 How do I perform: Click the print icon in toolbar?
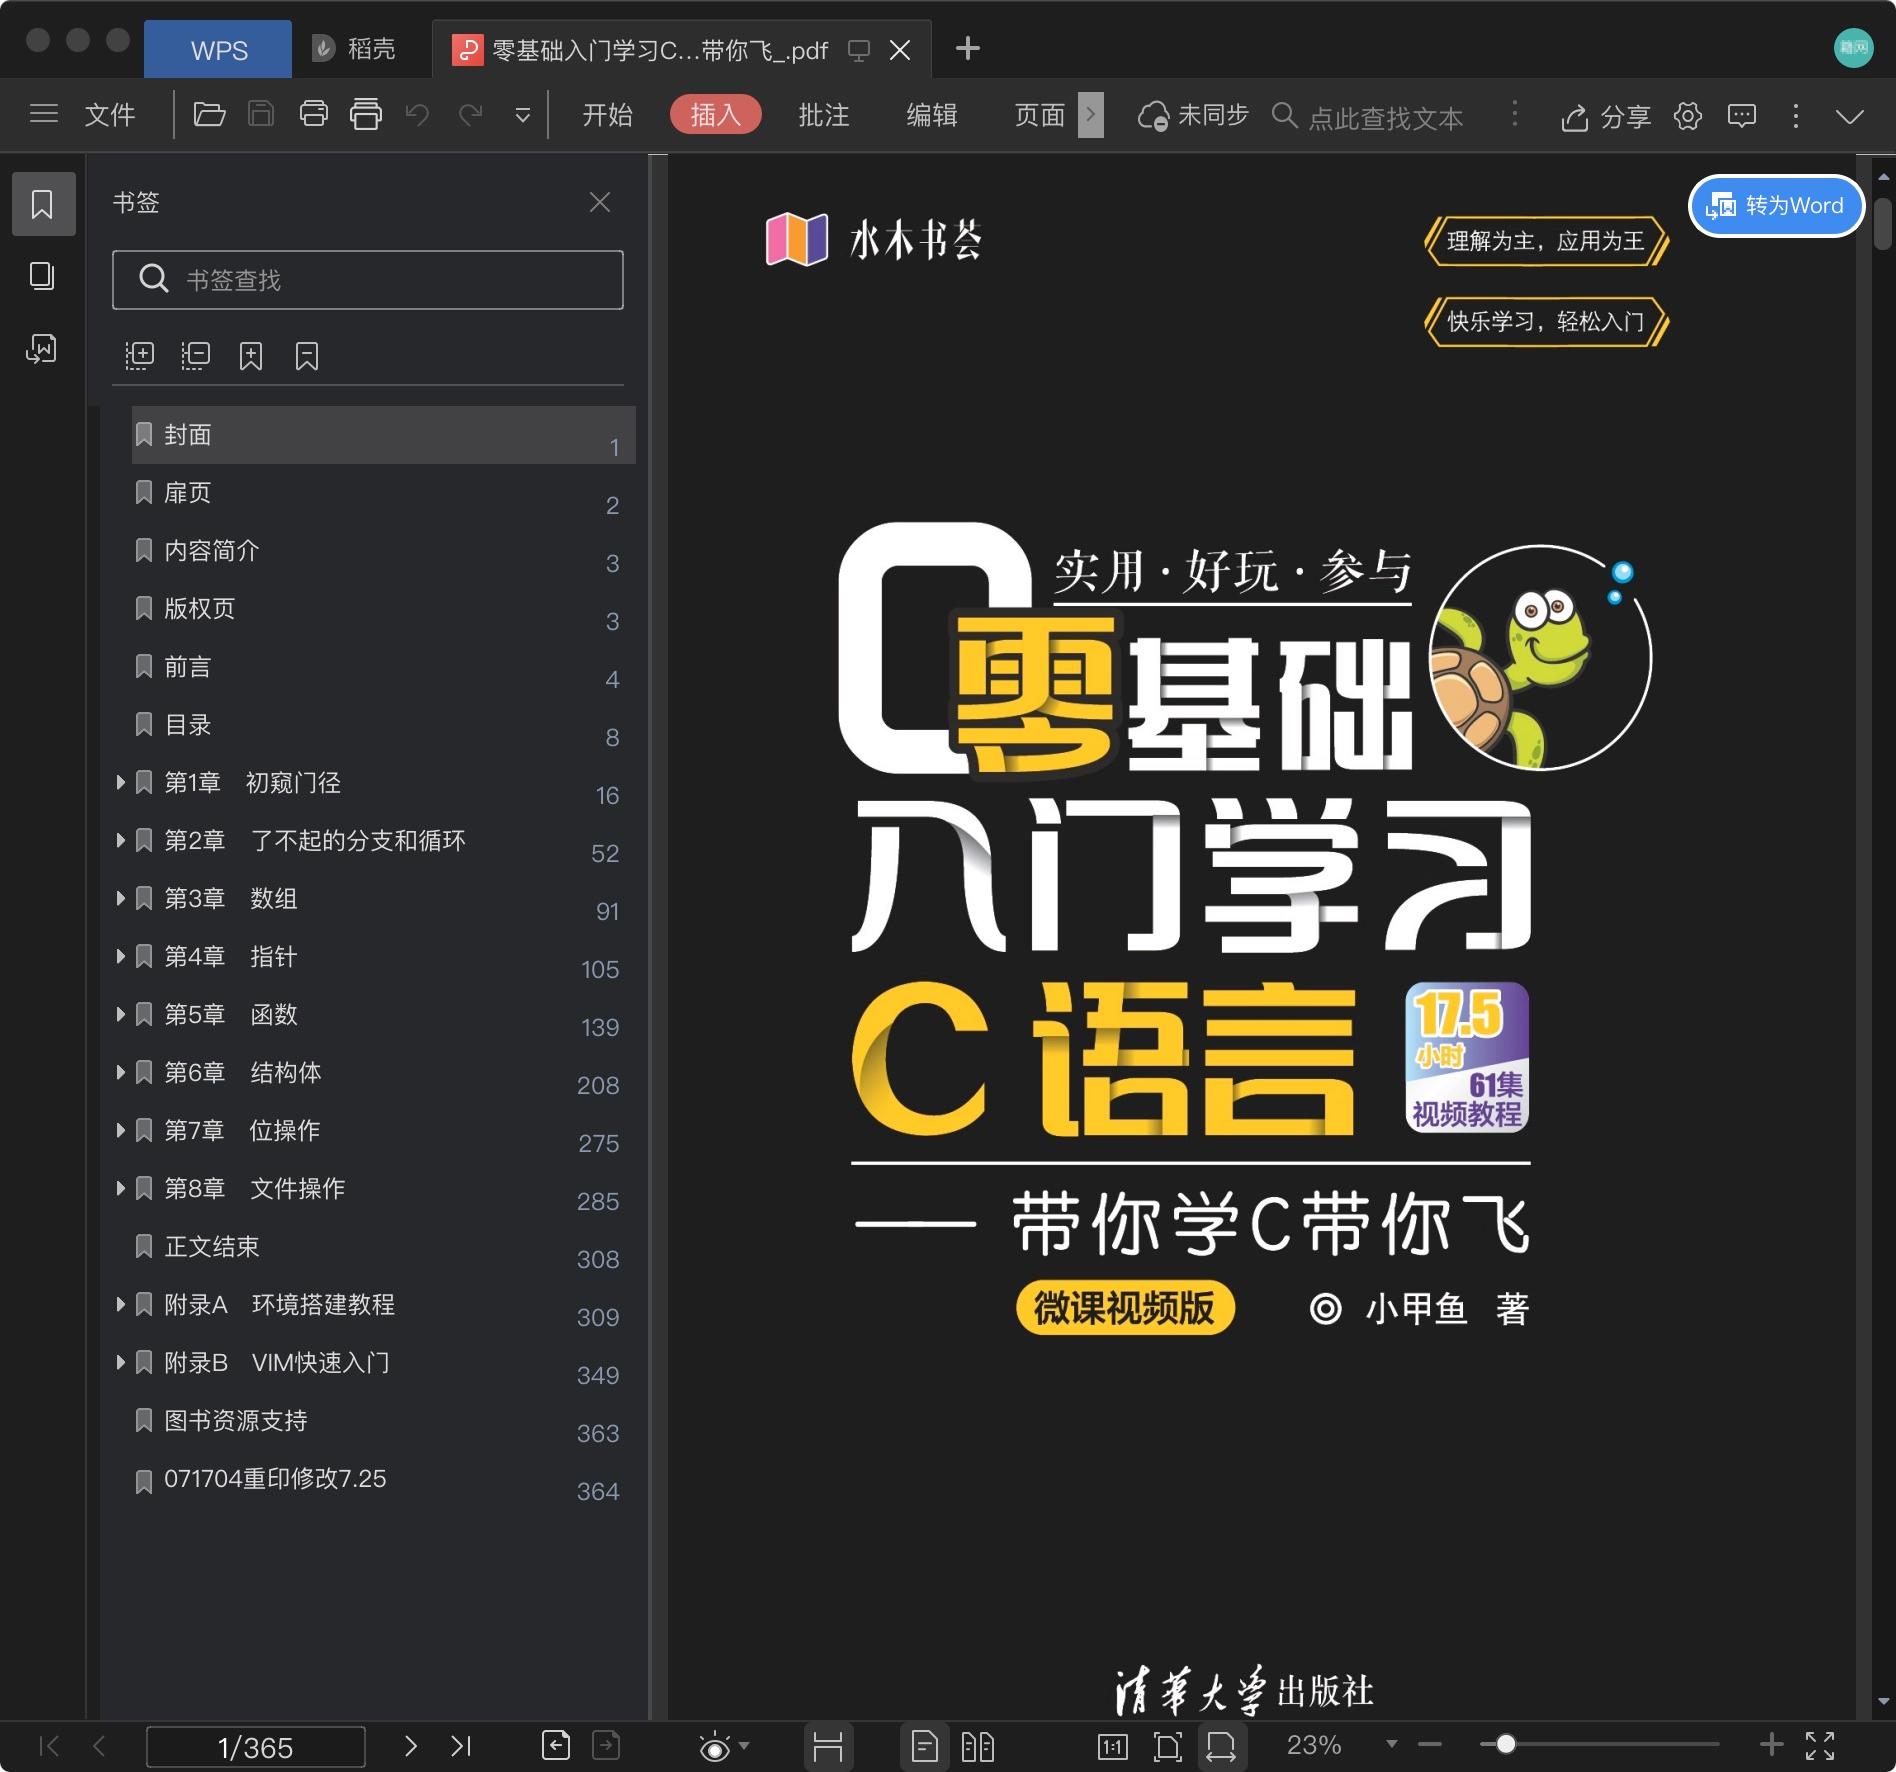coord(314,115)
